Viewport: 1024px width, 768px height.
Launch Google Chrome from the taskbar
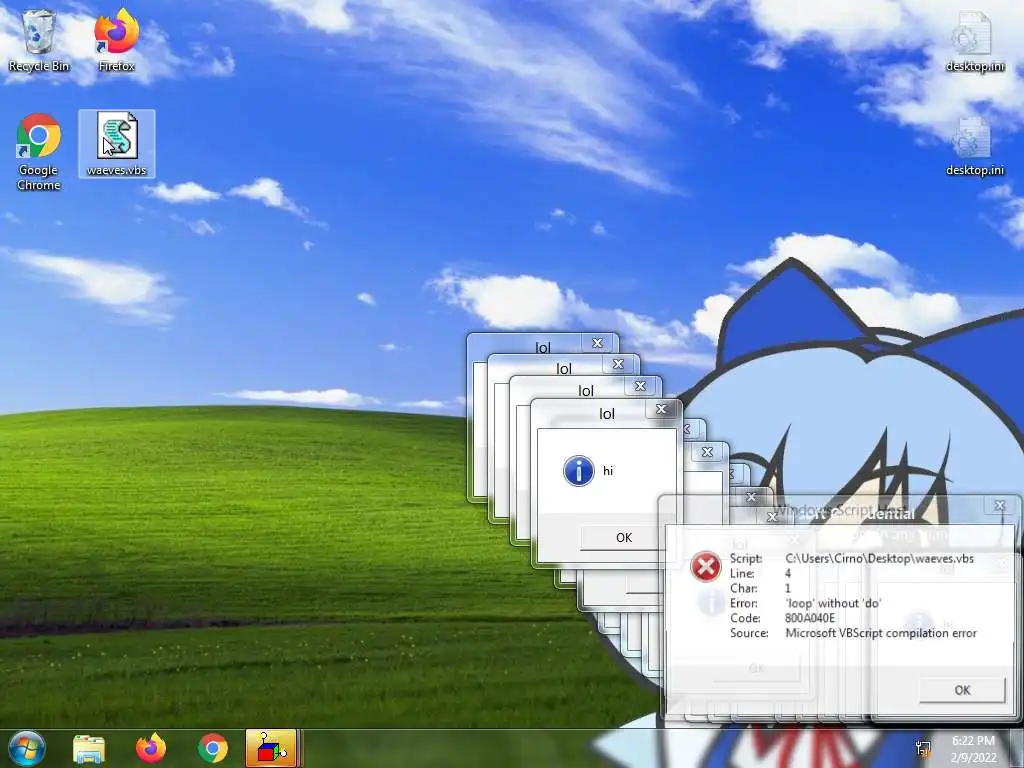point(213,748)
